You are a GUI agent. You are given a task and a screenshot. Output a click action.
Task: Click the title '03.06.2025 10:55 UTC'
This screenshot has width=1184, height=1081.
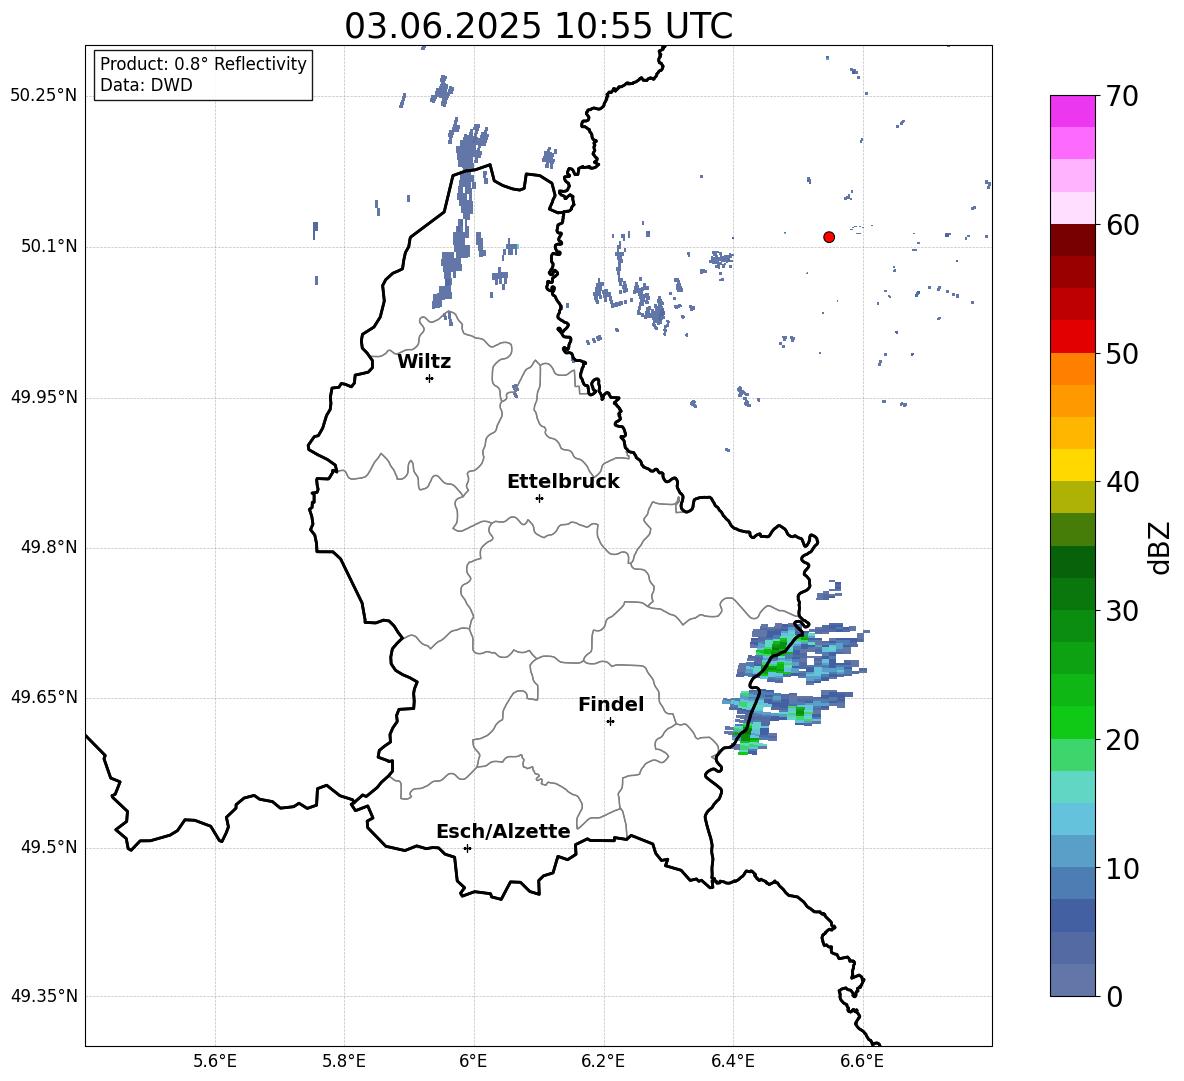click(538, 26)
